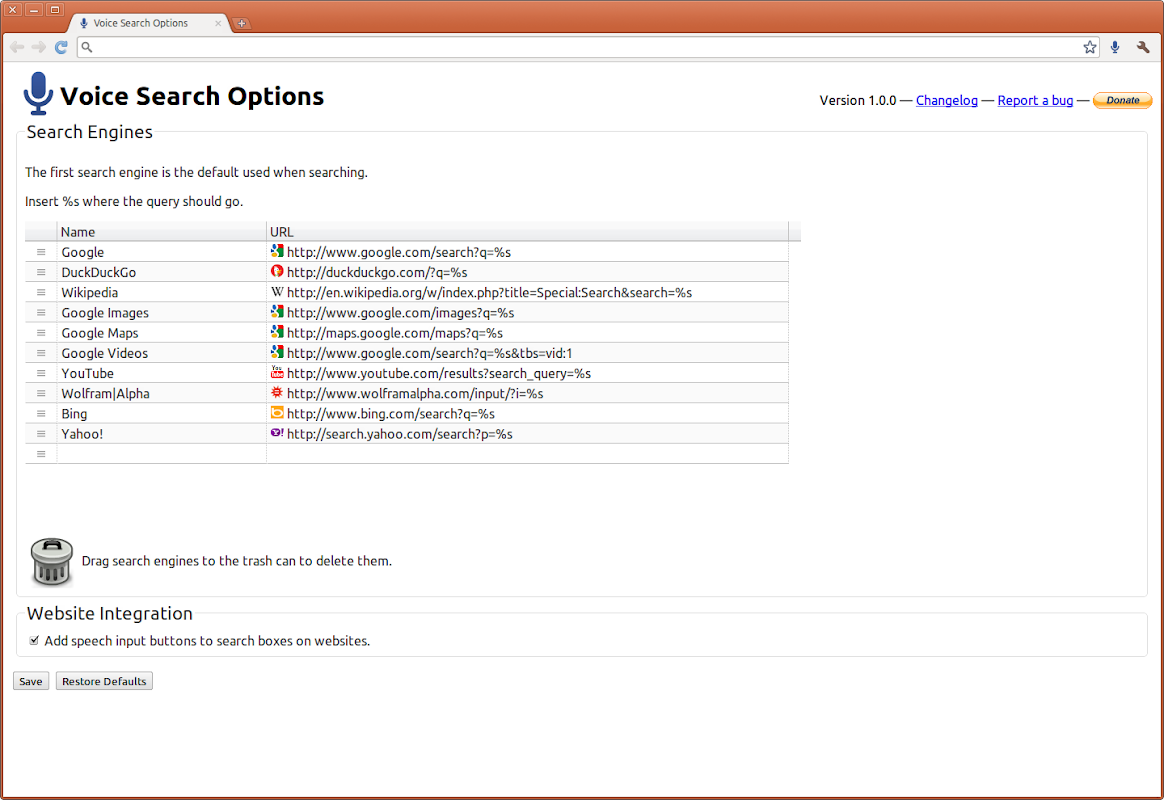Click Restore Defaults button
1164x800 pixels.
click(104, 681)
